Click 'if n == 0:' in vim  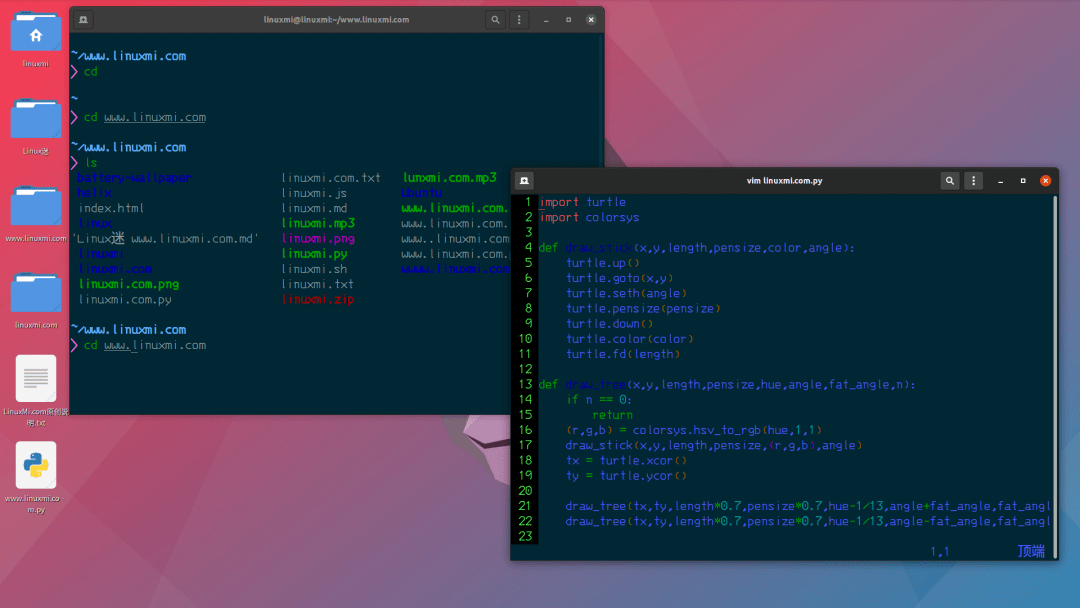(x=599, y=399)
